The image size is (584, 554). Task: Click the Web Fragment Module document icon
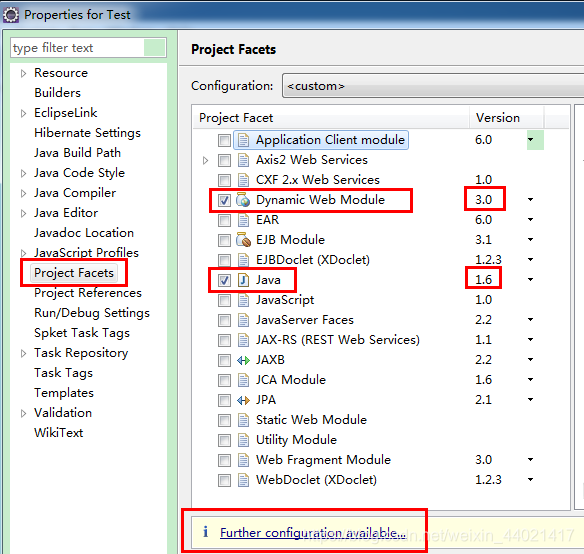coord(243,460)
